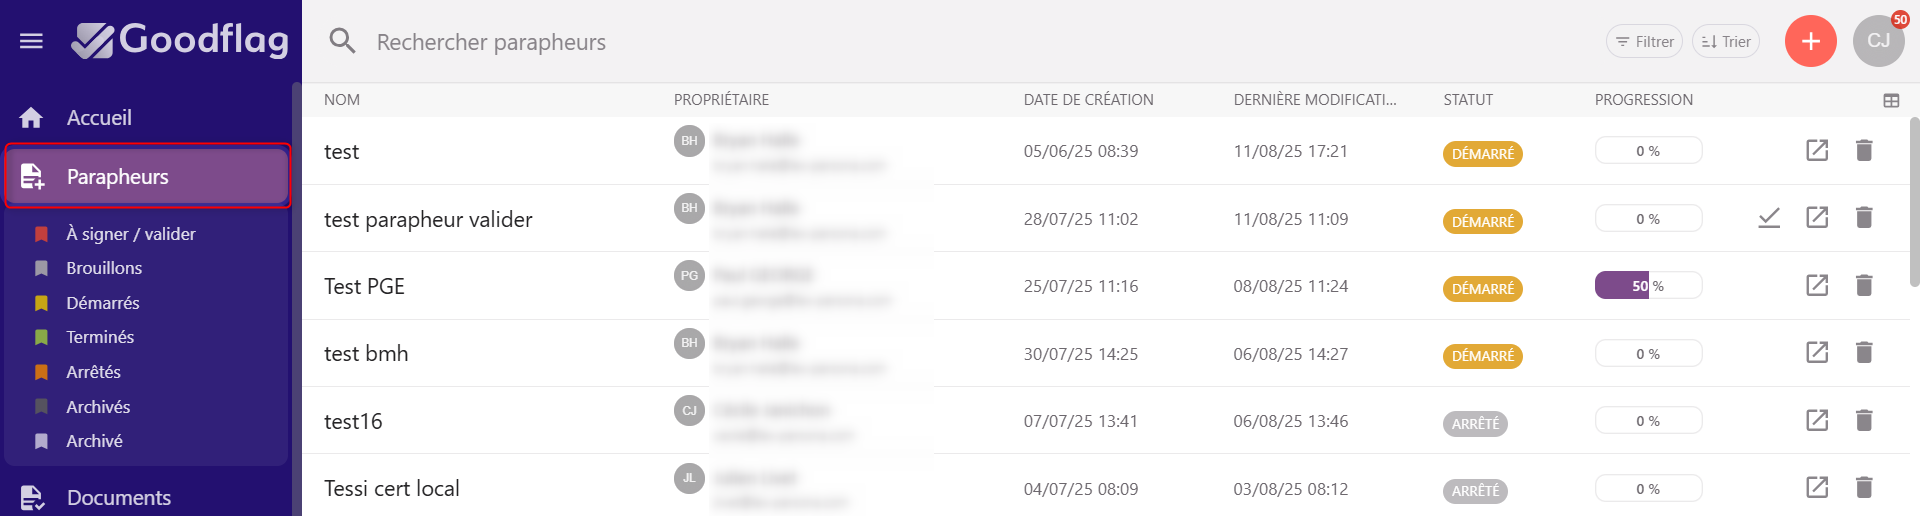
Task: Select Documents in the sidebar
Action: [x=118, y=497]
